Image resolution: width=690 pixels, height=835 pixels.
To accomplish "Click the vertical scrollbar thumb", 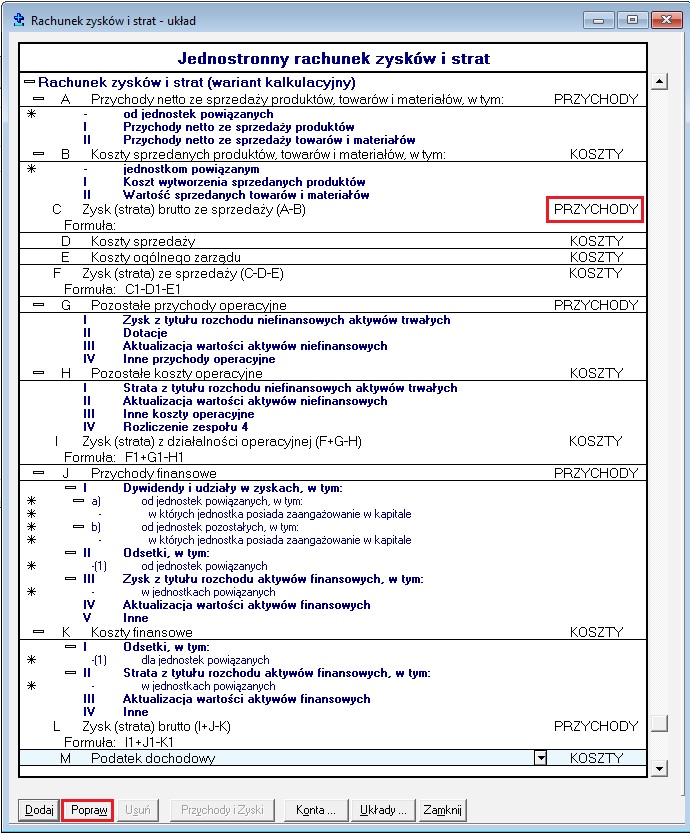I will pyautogui.click(x=659, y=723).
